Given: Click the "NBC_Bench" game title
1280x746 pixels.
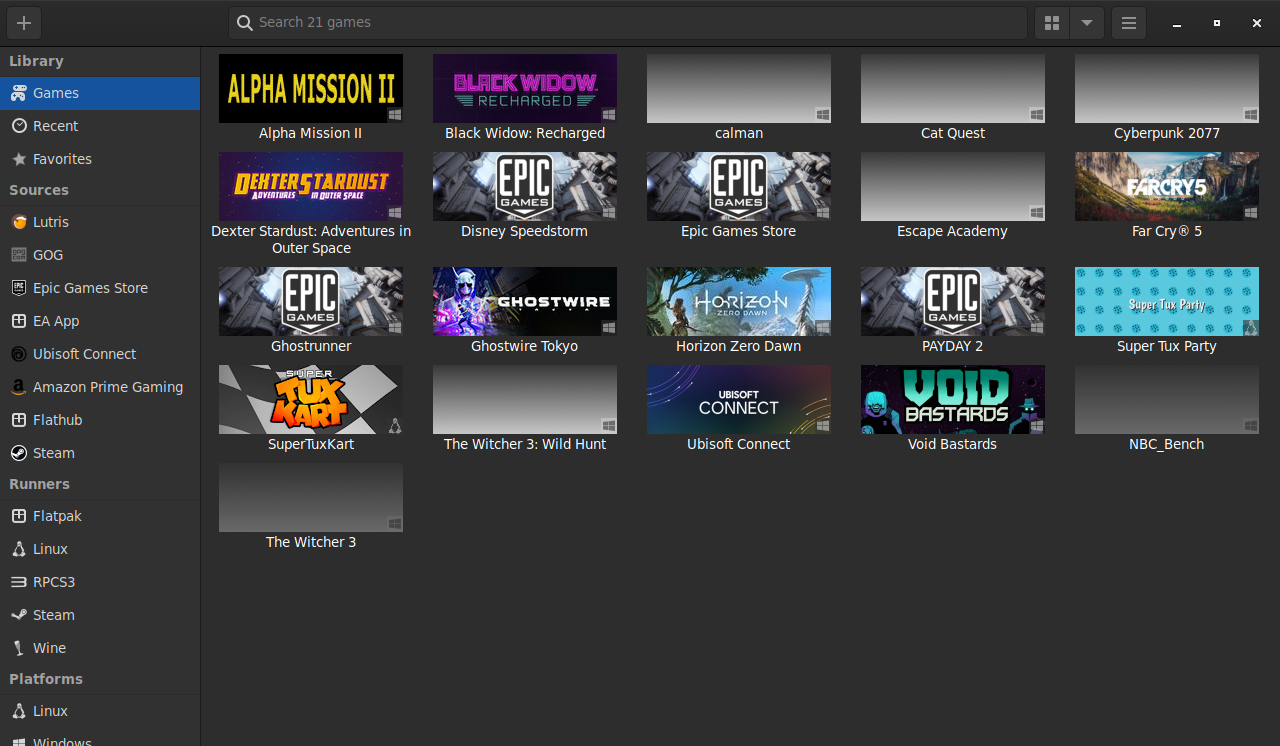Looking at the screenshot, I should click(x=1167, y=444).
